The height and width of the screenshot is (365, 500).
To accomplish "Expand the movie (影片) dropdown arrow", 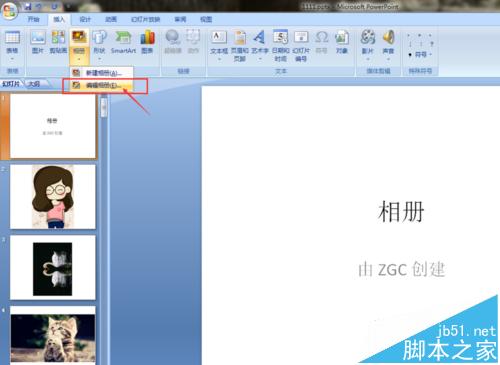I will pos(368,59).
